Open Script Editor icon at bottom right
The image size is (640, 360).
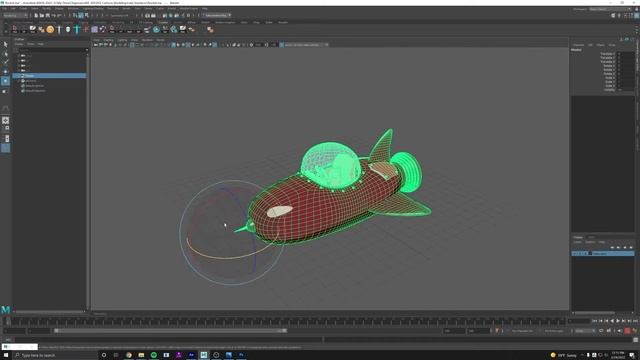point(636,340)
